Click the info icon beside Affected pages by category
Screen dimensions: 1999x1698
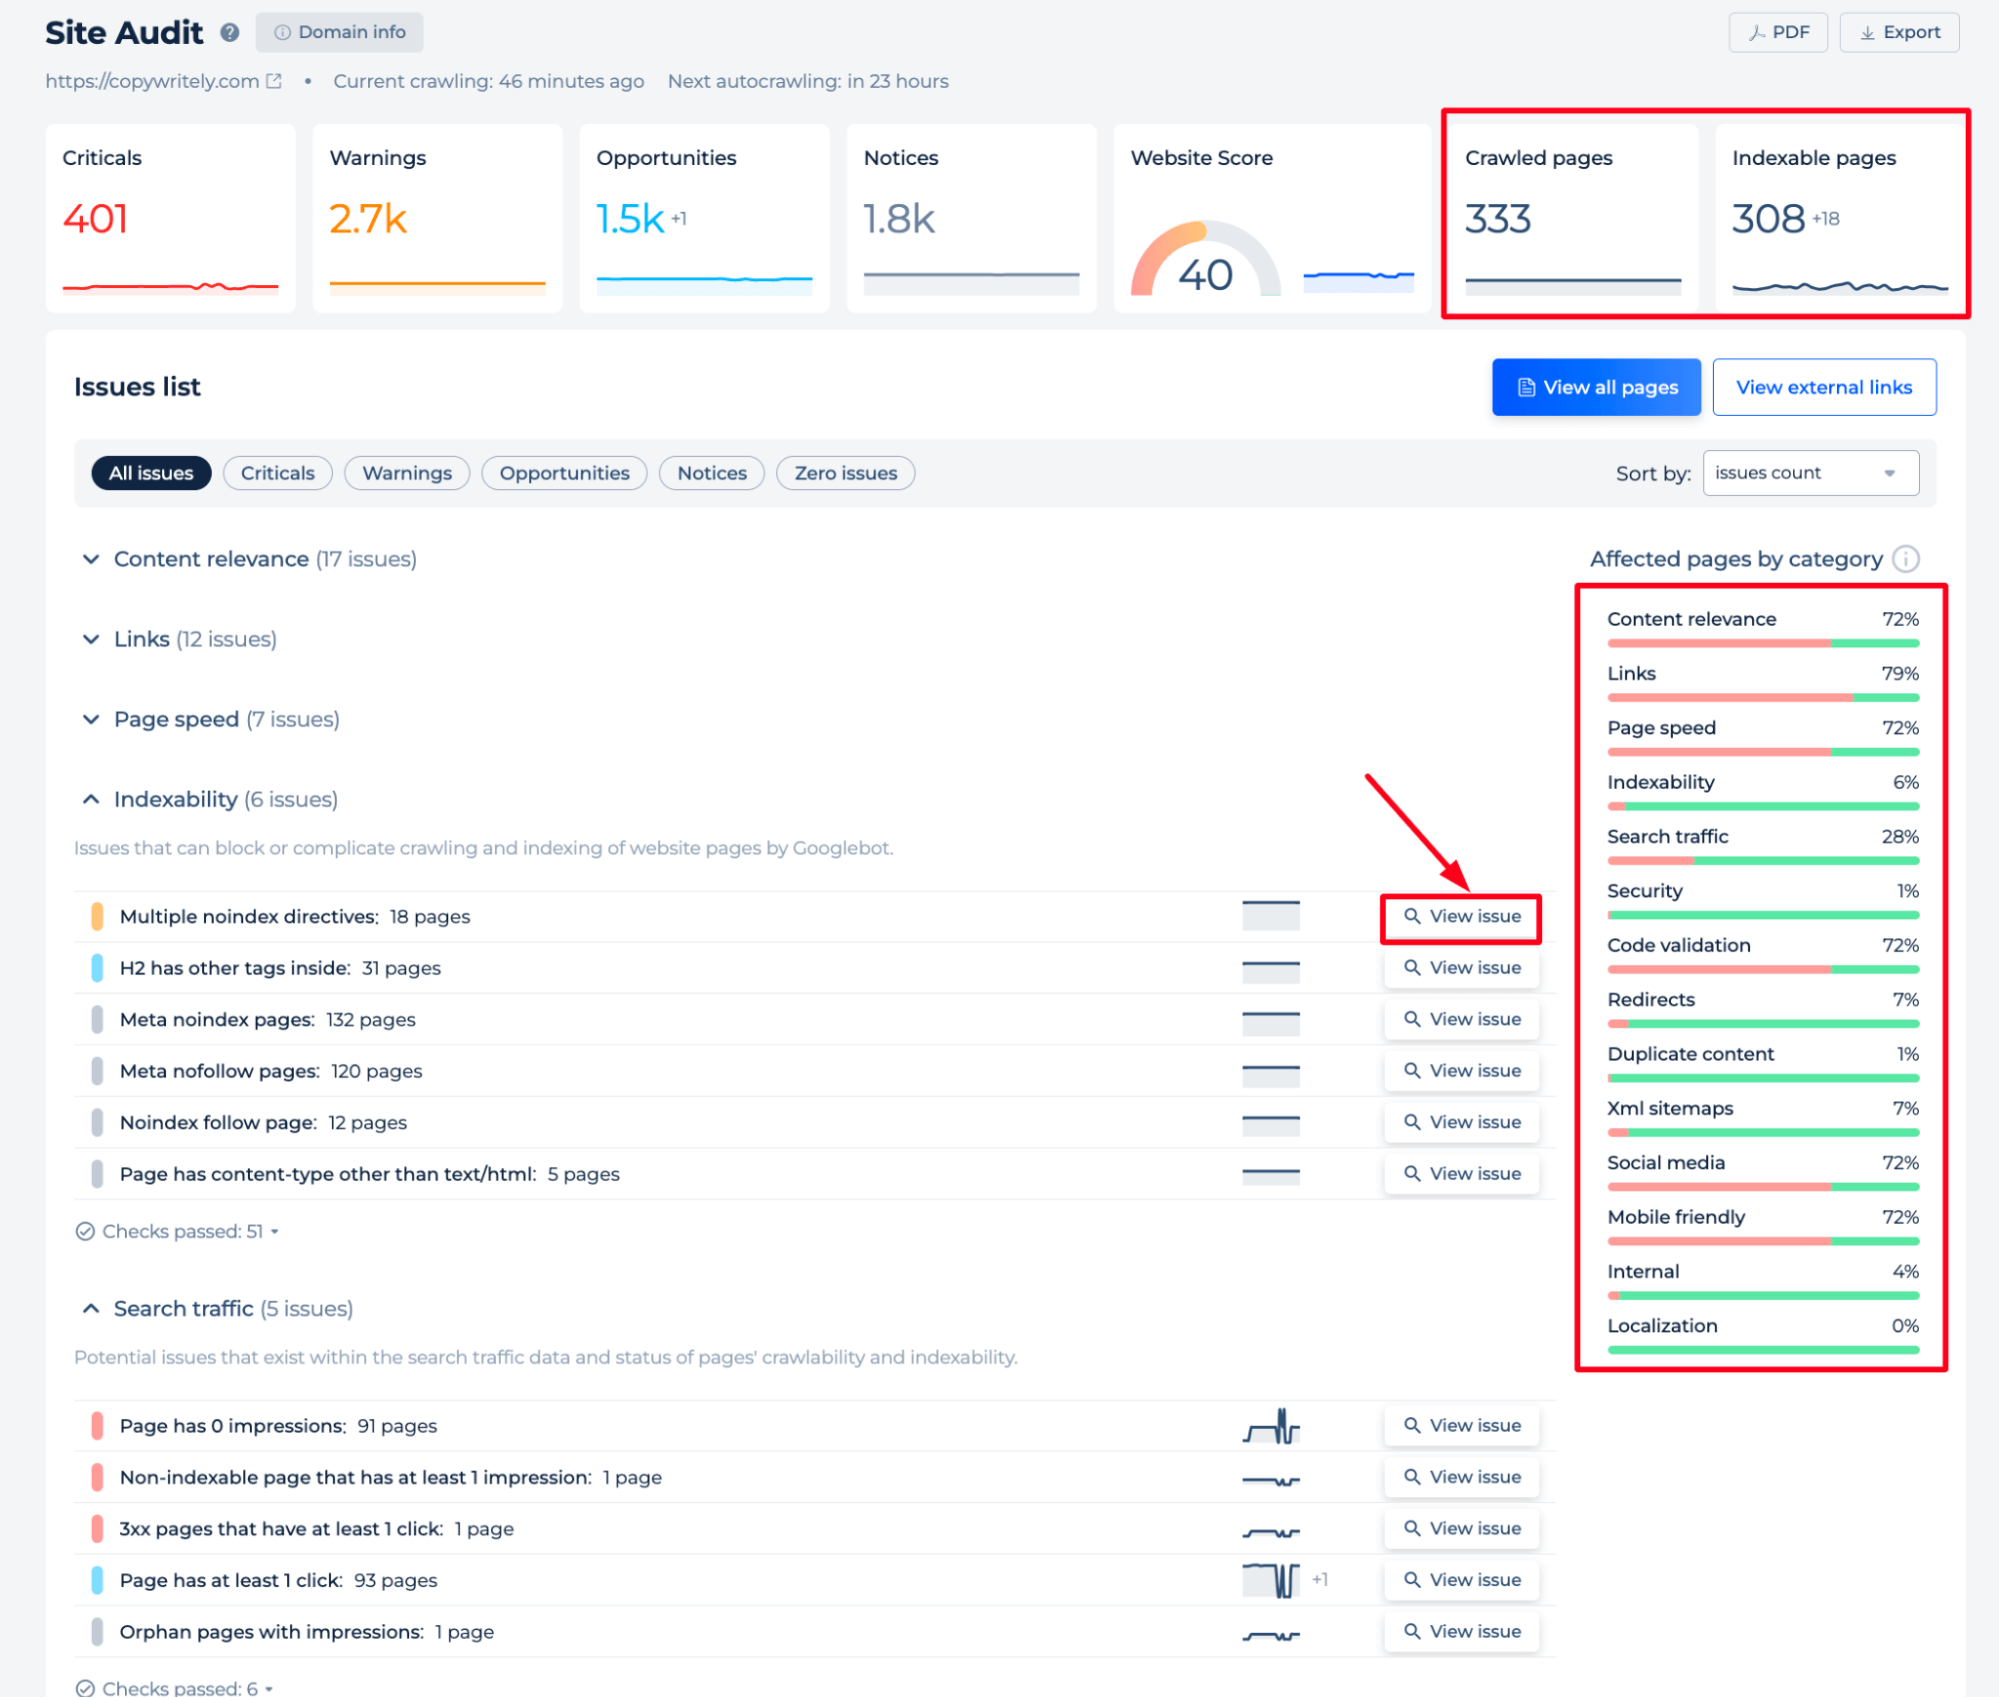click(1906, 559)
